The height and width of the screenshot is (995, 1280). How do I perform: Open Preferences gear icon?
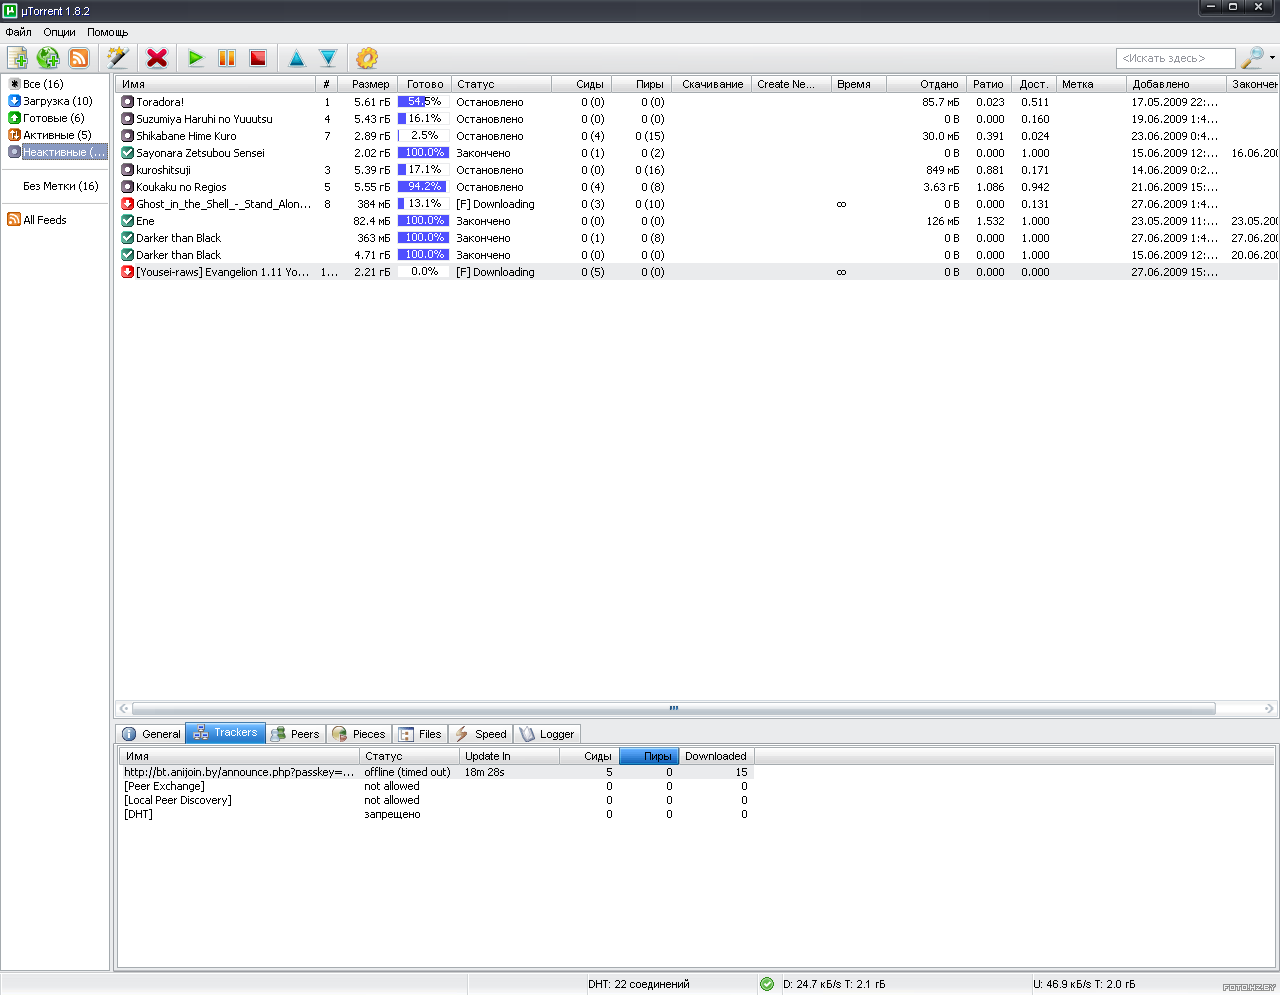pos(367,58)
